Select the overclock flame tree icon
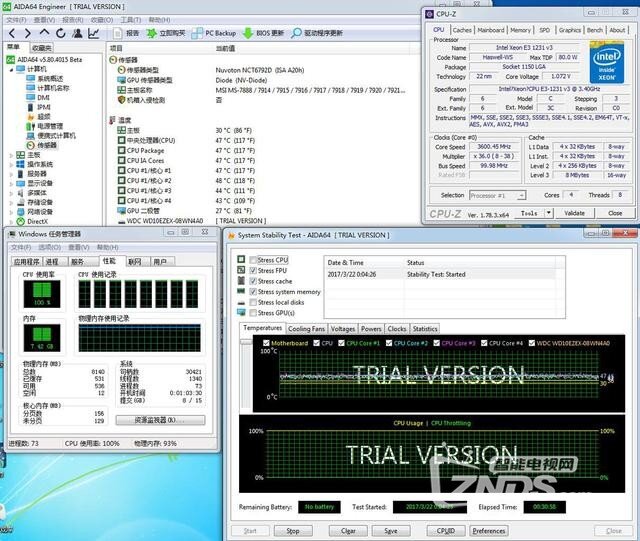The height and width of the screenshot is (541, 640). [x=31, y=116]
